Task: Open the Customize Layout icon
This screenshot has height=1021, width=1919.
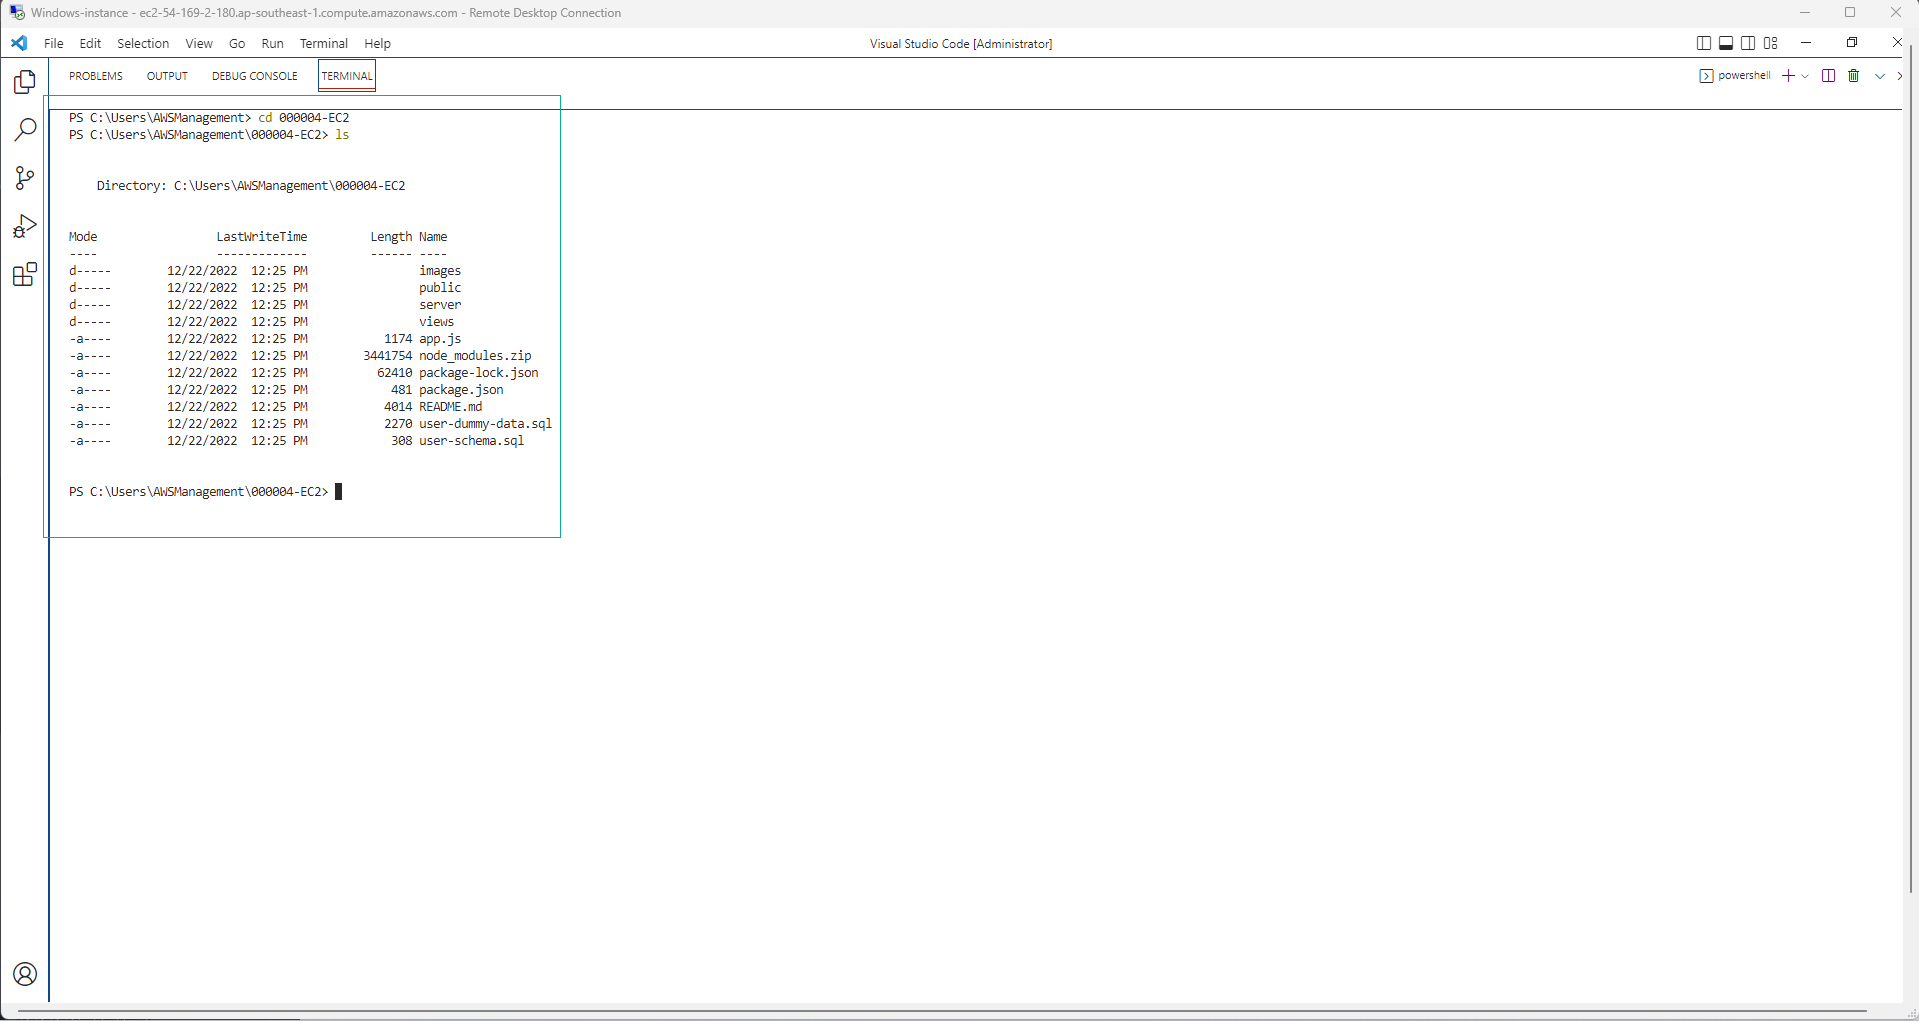Action: (x=1771, y=43)
